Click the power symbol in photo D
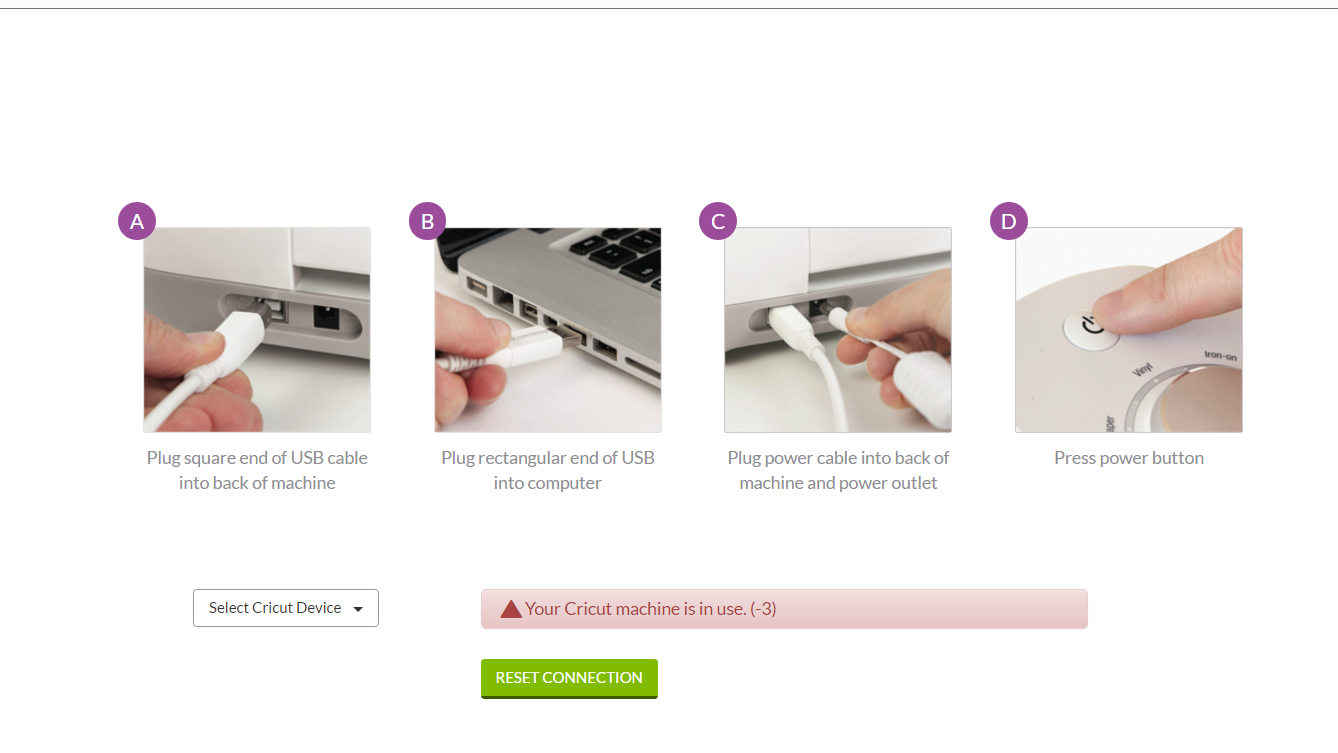Viewport: 1338px width, 753px height. [x=1092, y=327]
